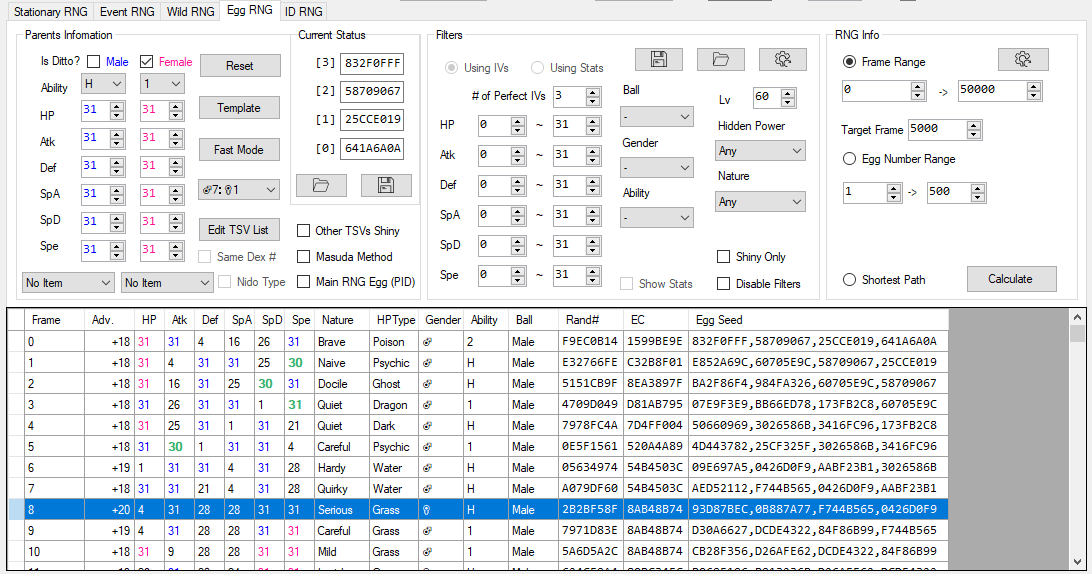Viewport: 1092px width, 574px height.
Task: Open the Ball filter dropdown
Action: (x=657, y=117)
